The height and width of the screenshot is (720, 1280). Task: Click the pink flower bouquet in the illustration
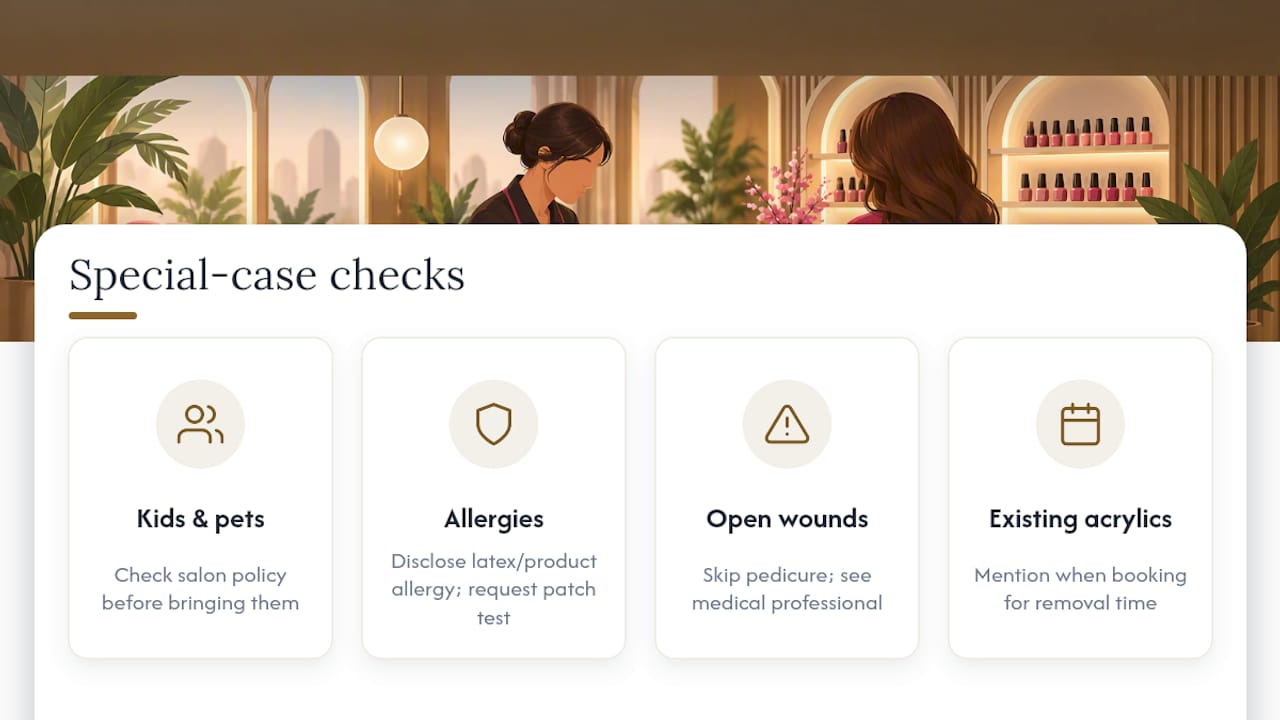(x=780, y=190)
